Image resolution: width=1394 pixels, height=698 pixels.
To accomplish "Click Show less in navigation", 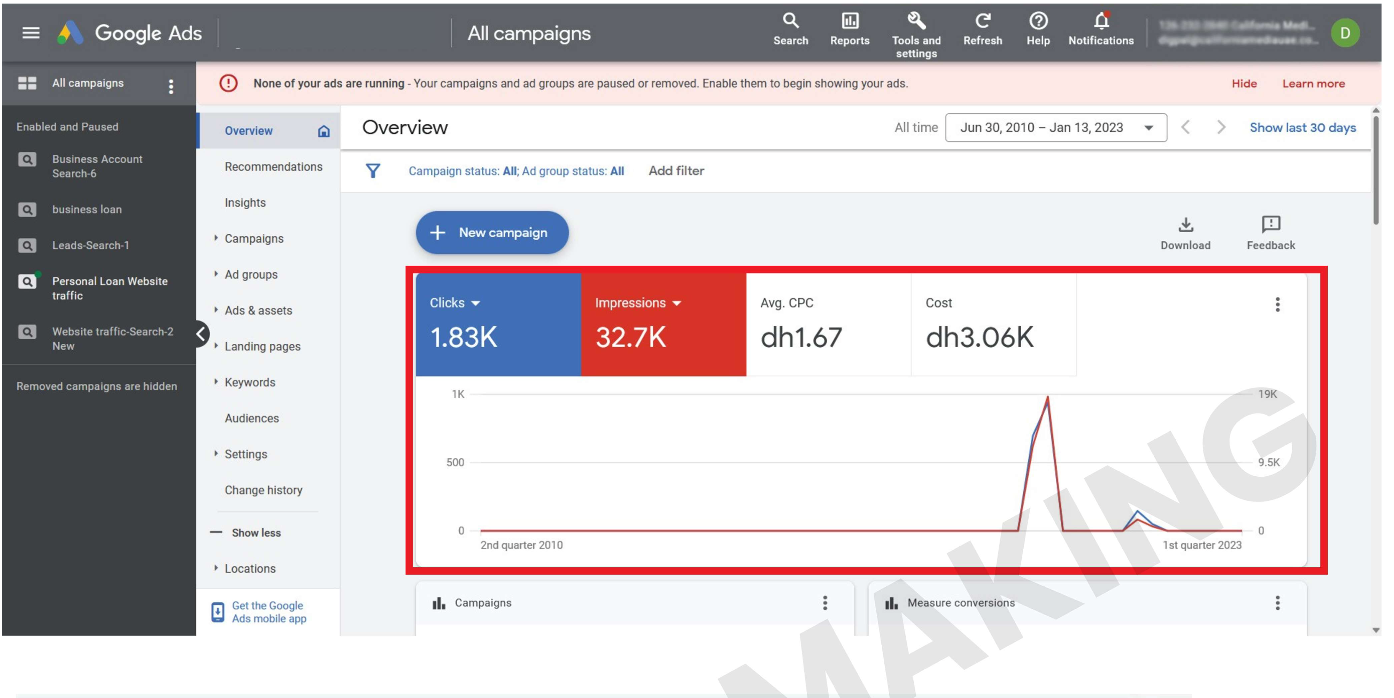I will coord(246,533).
